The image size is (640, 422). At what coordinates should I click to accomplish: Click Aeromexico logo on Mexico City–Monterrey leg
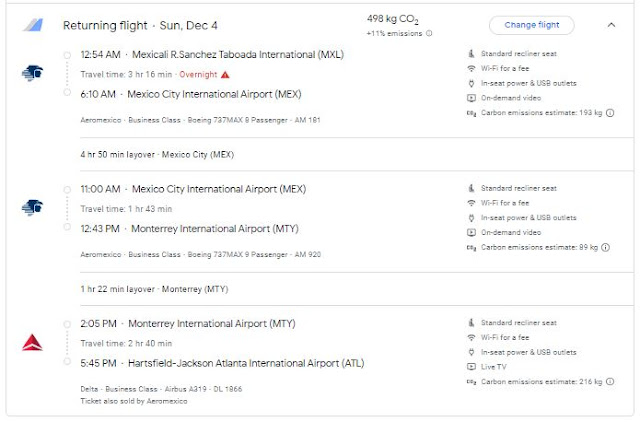click(31, 207)
